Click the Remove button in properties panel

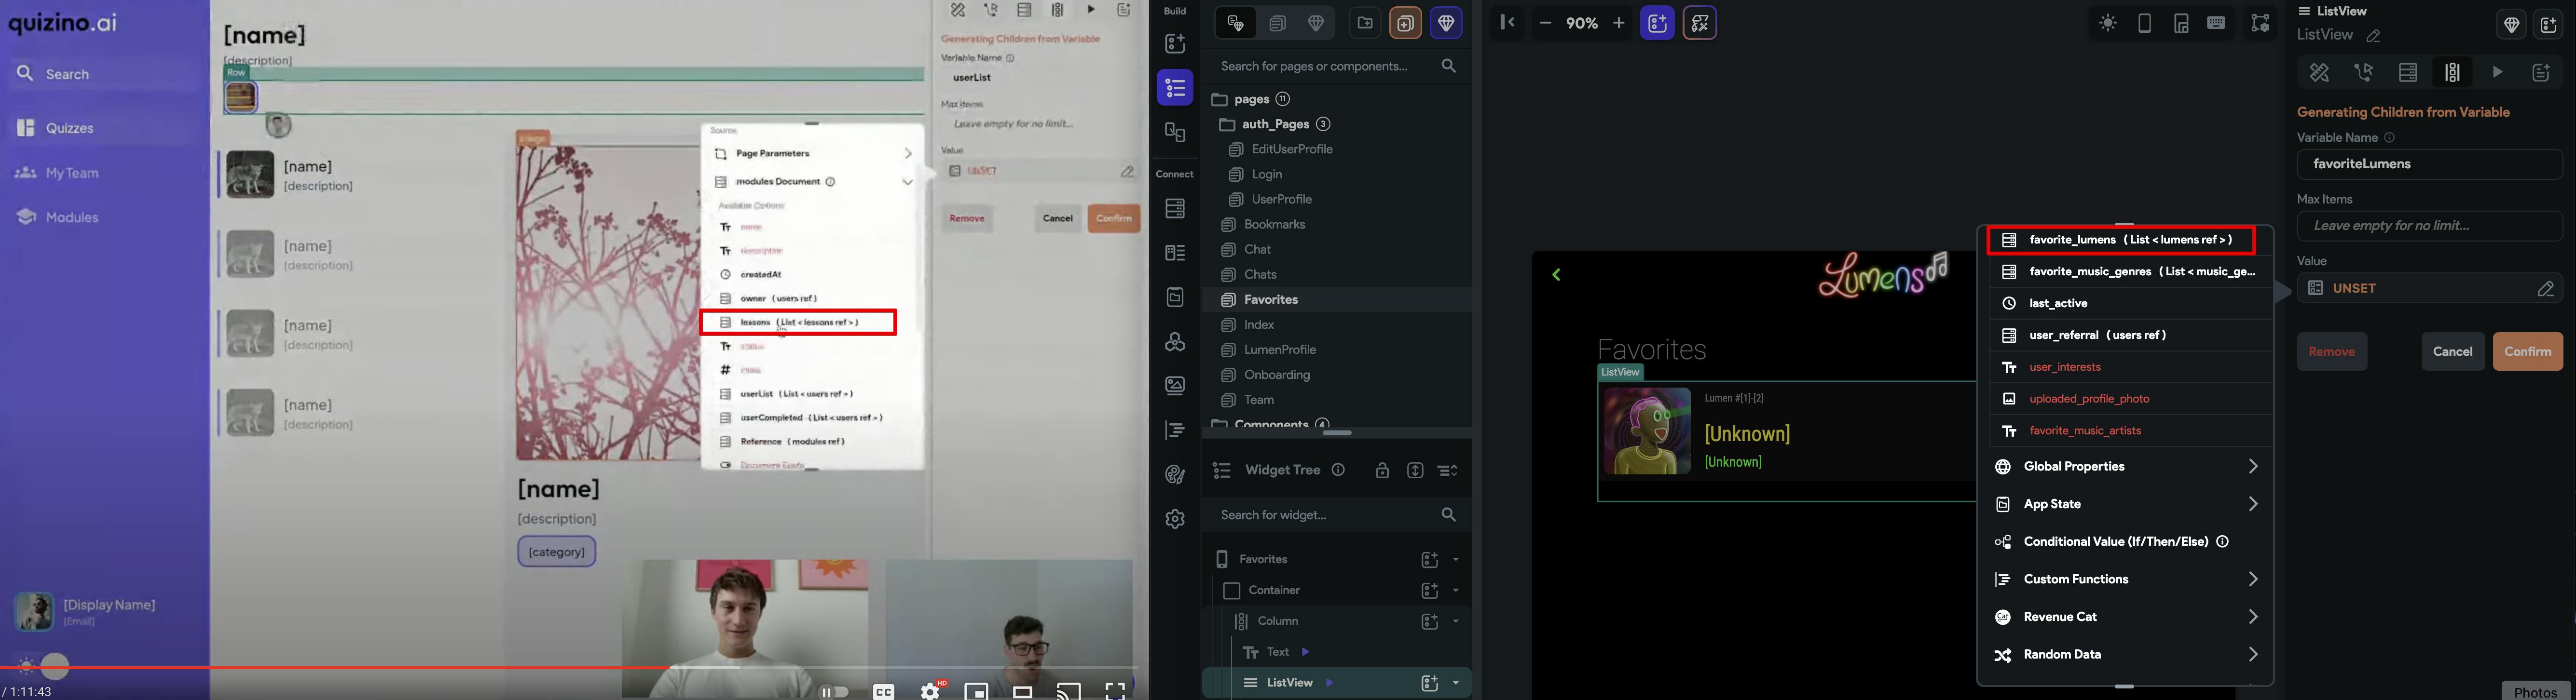point(2332,352)
